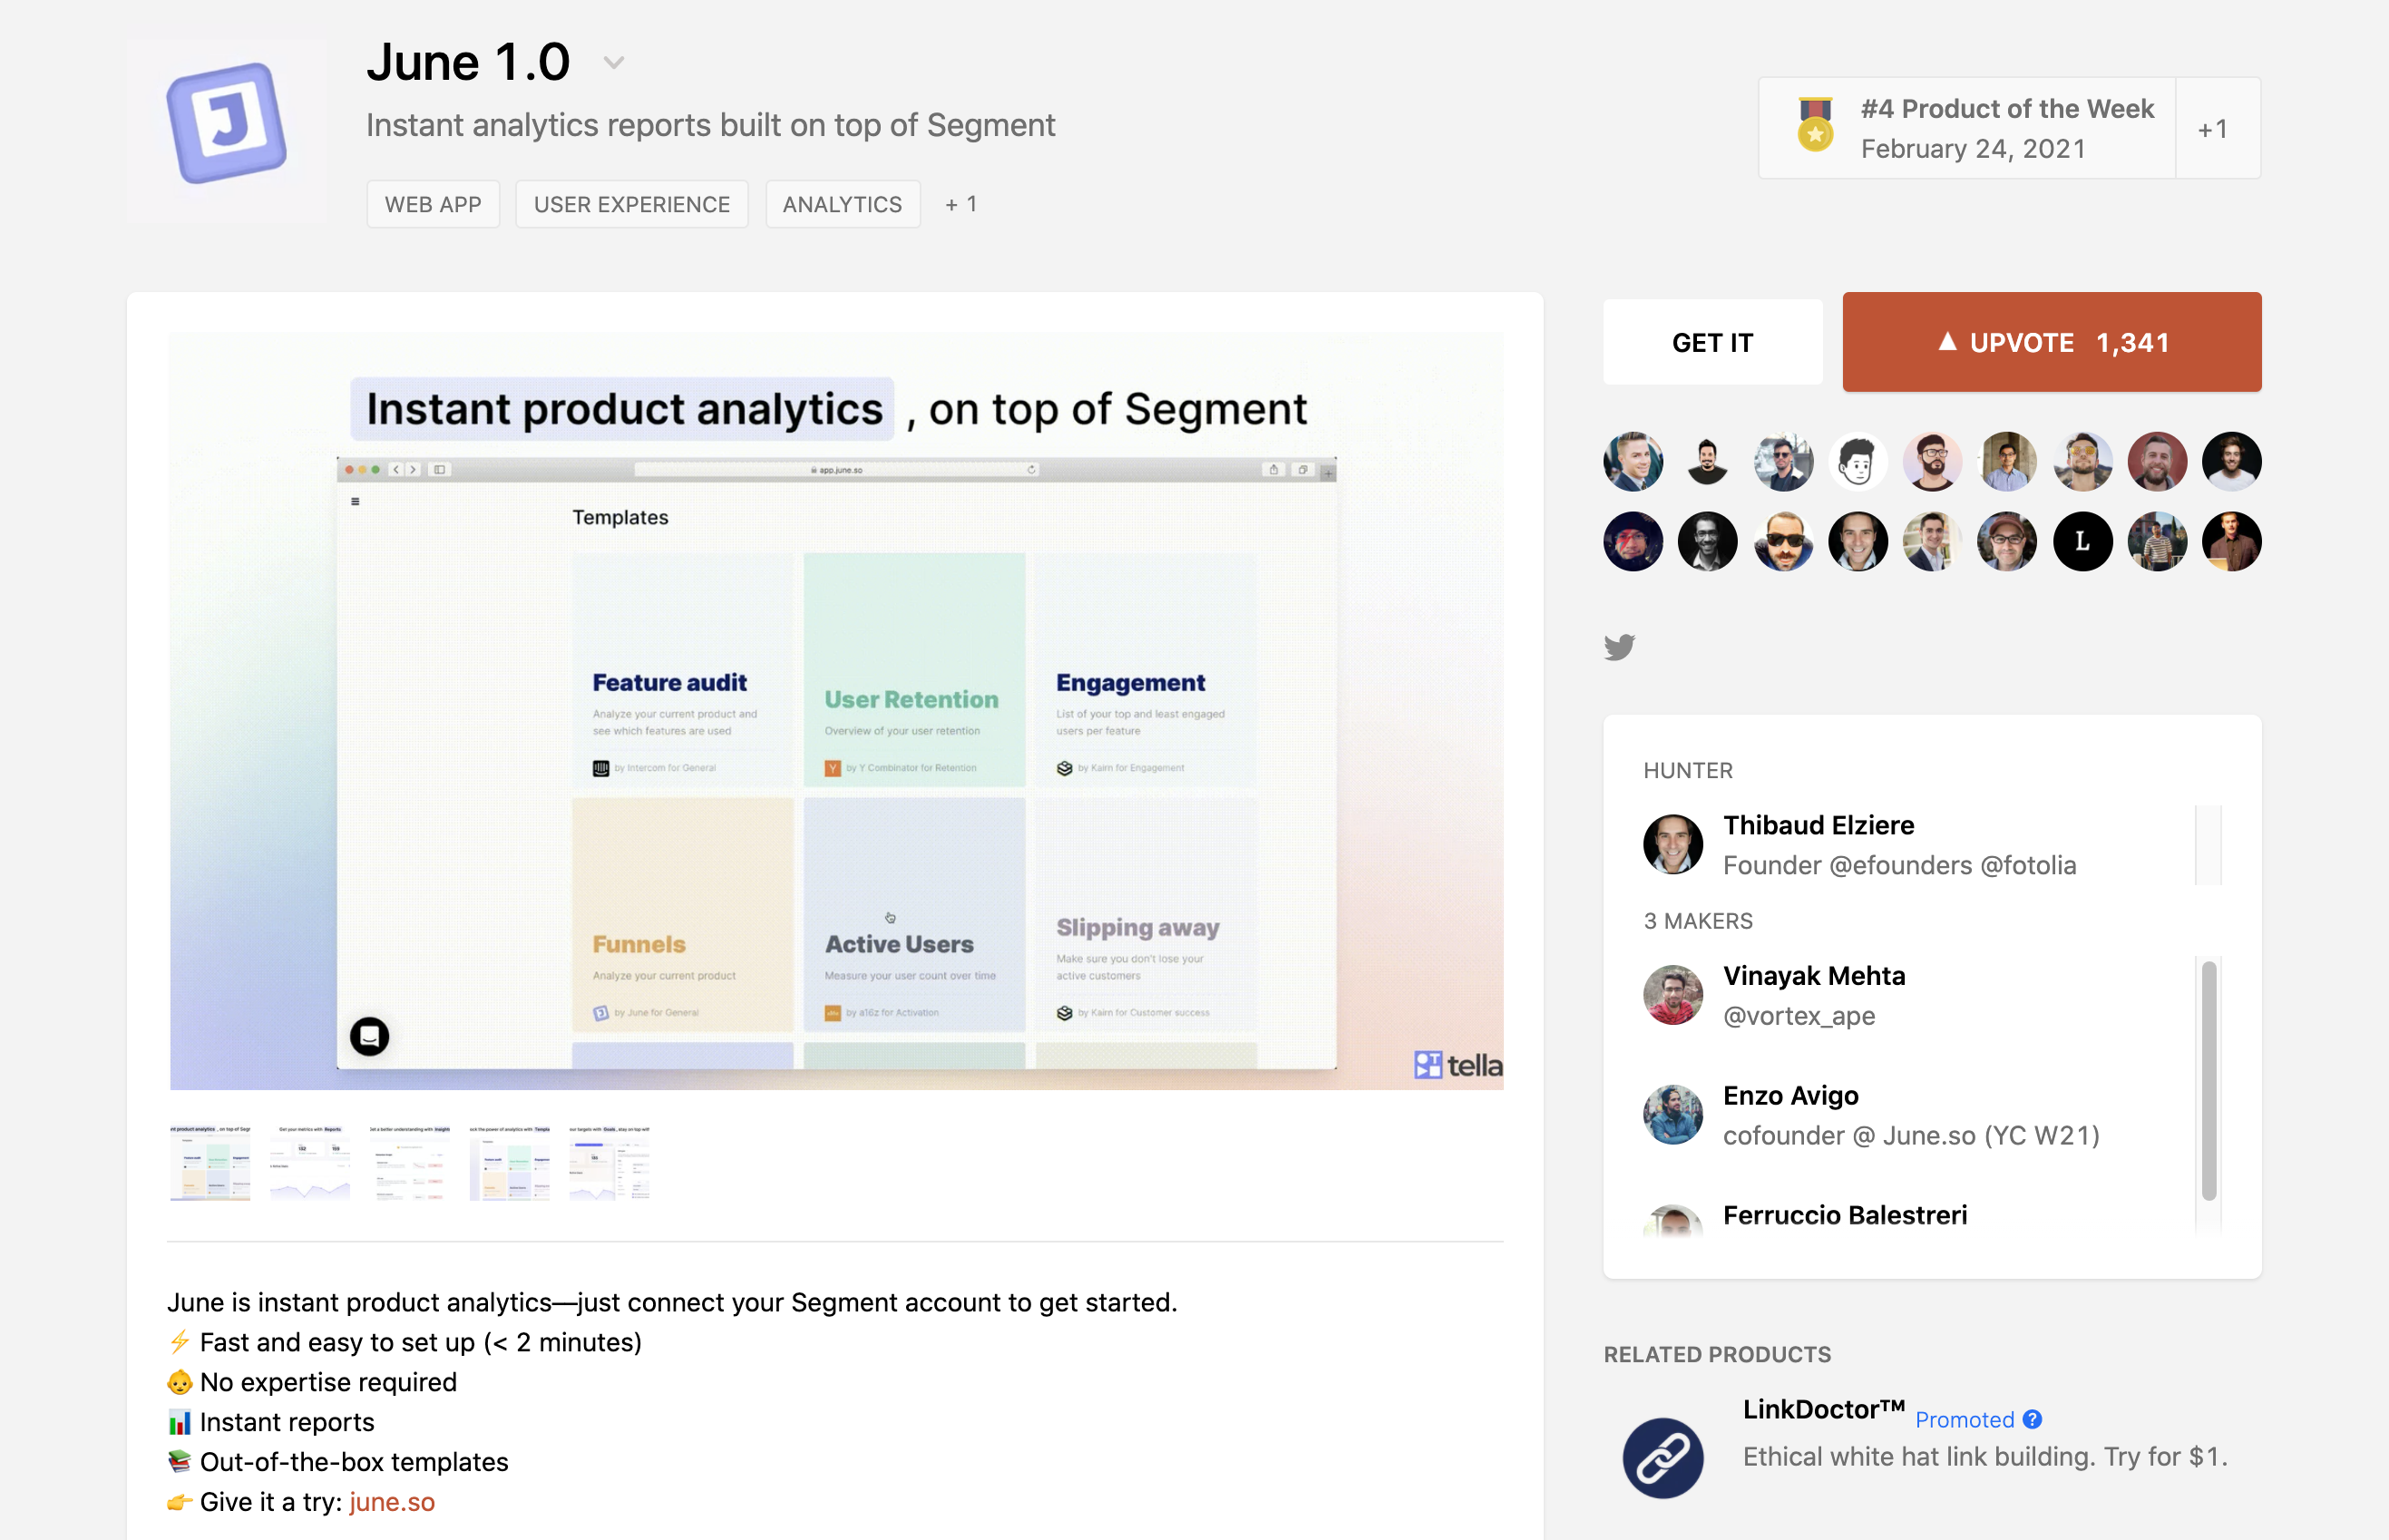Screen dimensions: 2389x1540
Task: Select the third gallery thumbnail with Insights
Action: 410,1162
